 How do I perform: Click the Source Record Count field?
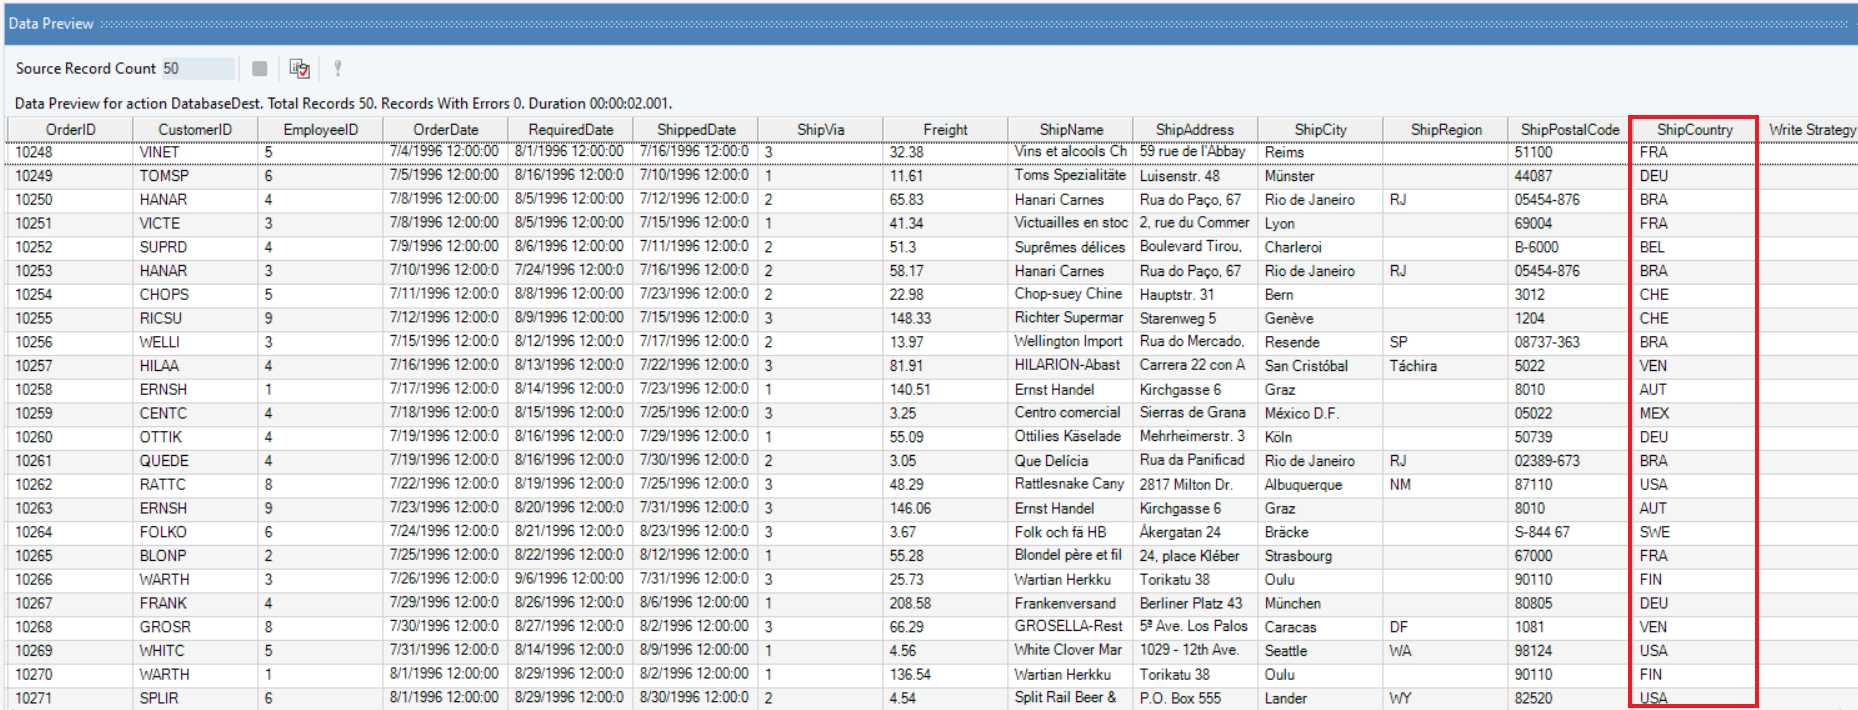pos(198,69)
